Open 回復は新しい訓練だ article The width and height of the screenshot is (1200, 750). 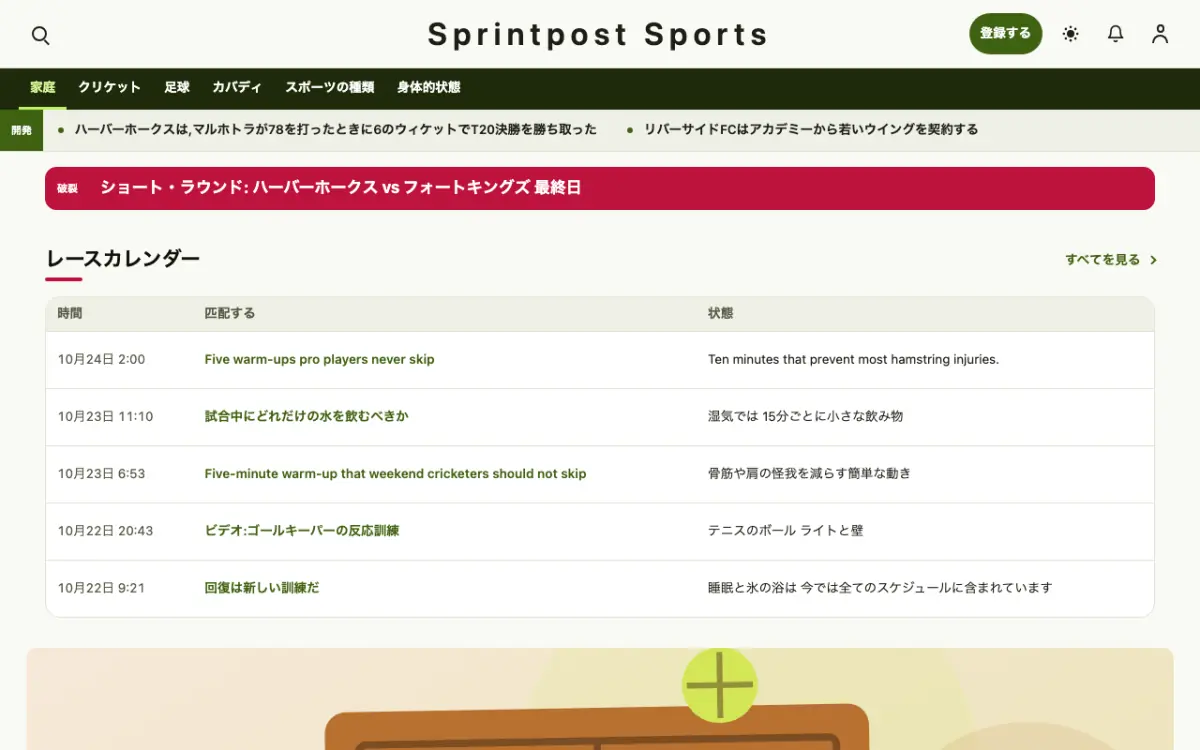[x=262, y=588]
